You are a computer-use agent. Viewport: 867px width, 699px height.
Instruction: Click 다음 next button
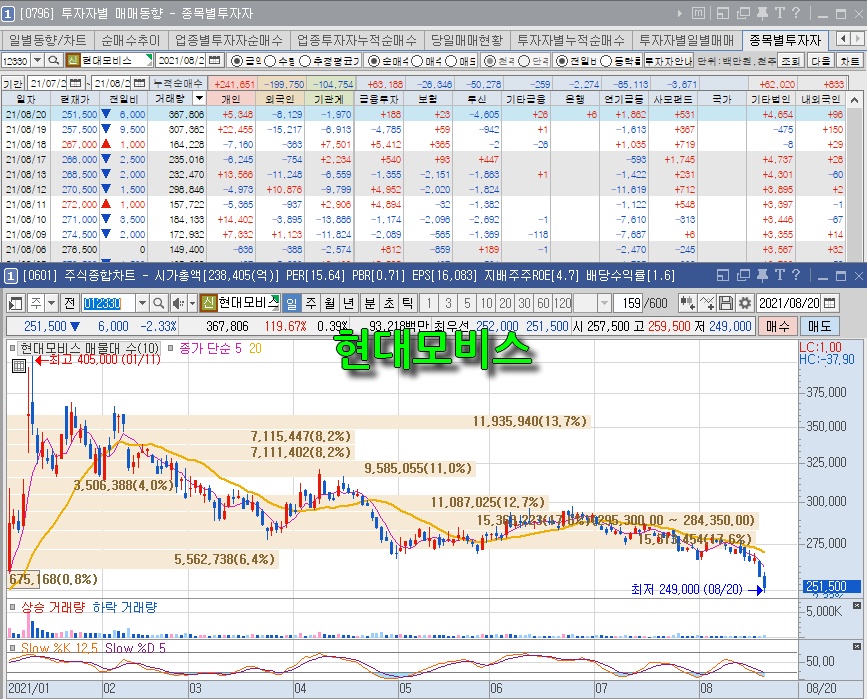coord(821,61)
